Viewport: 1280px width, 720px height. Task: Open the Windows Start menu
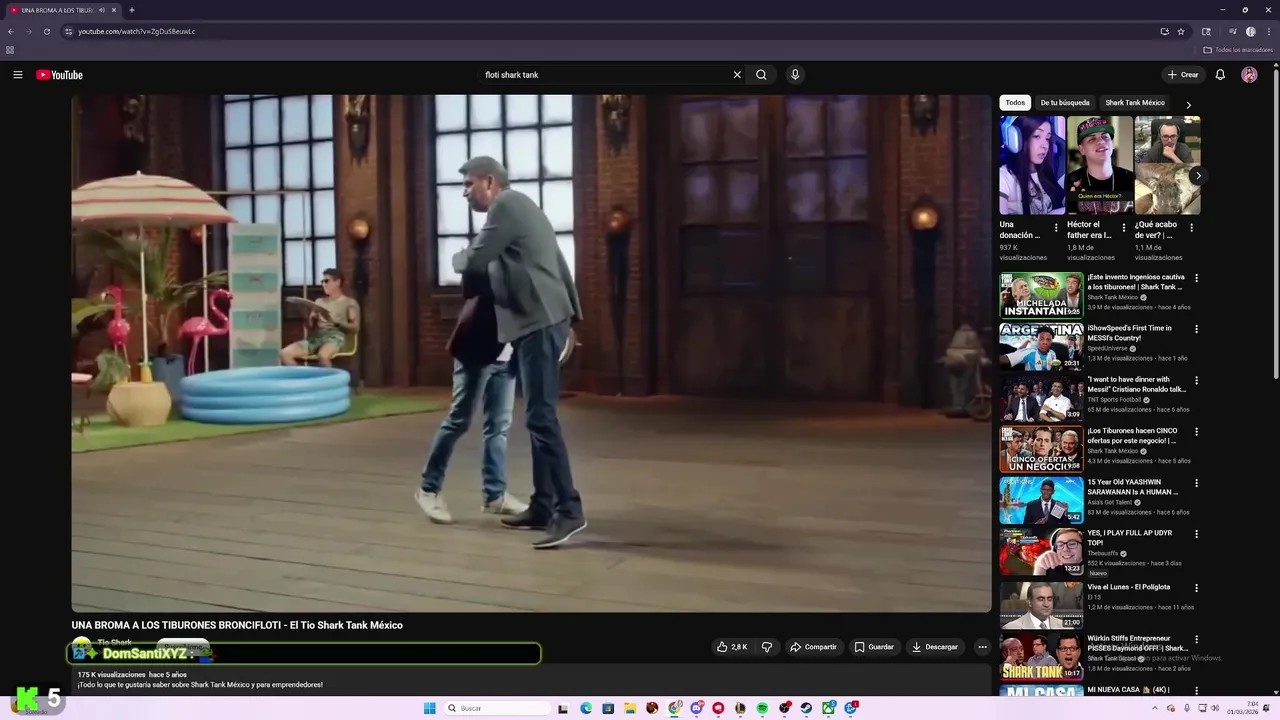tap(430, 708)
